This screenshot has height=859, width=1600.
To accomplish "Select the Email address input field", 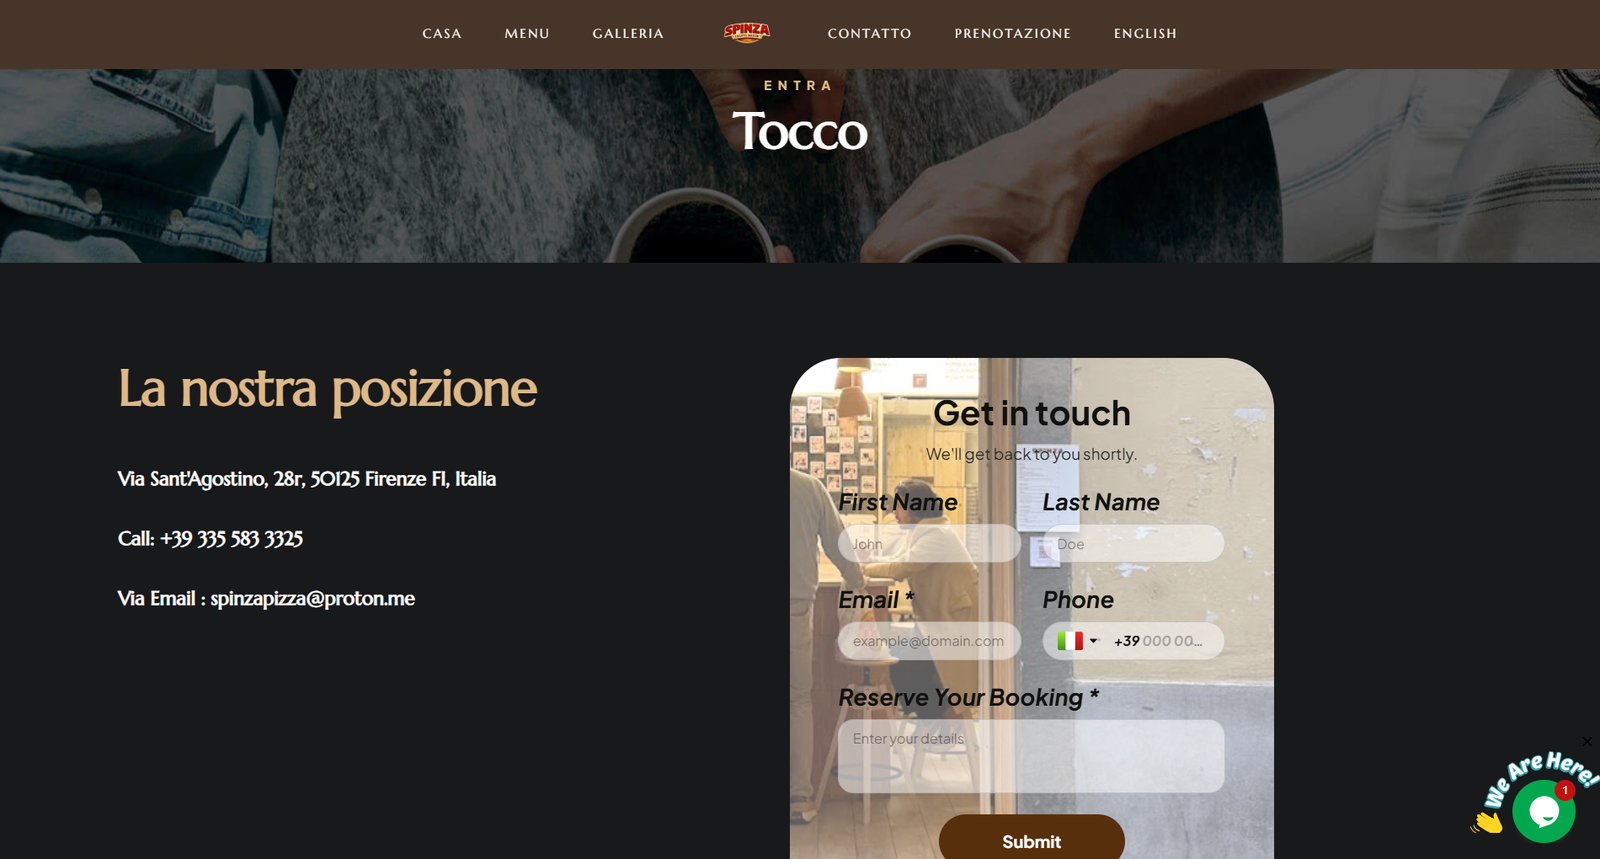I will click(x=929, y=641).
